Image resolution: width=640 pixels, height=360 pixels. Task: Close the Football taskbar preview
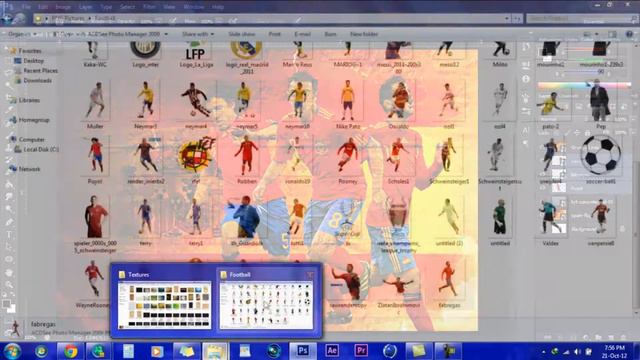tap(310, 275)
